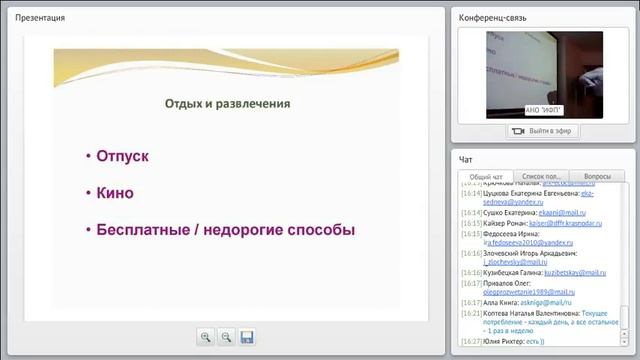The image size is (640, 360).
Task: Click the "Чат" panel title
Action: 465,160
